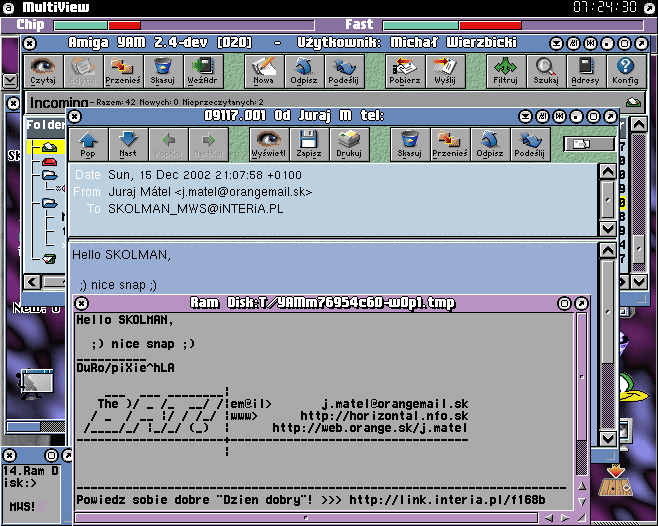Click Ram Disk window scroll up arrow
This screenshot has height=526, width=658.
582,486
